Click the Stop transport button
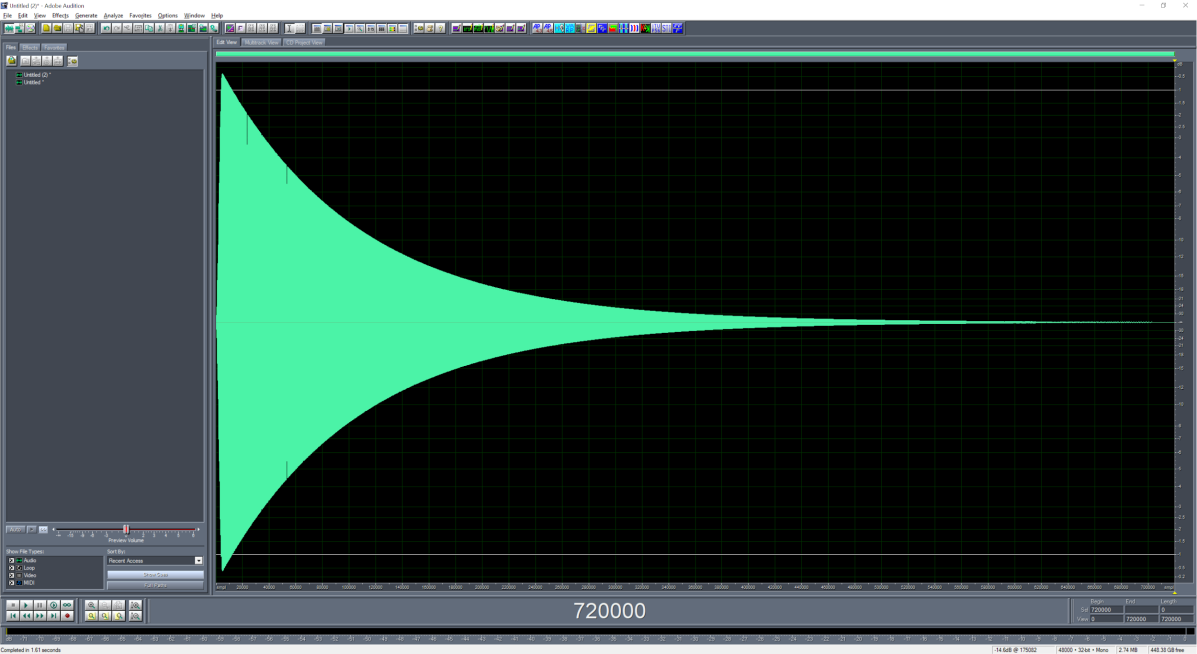The height and width of the screenshot is (654, 1197). (x=13, y=605)
